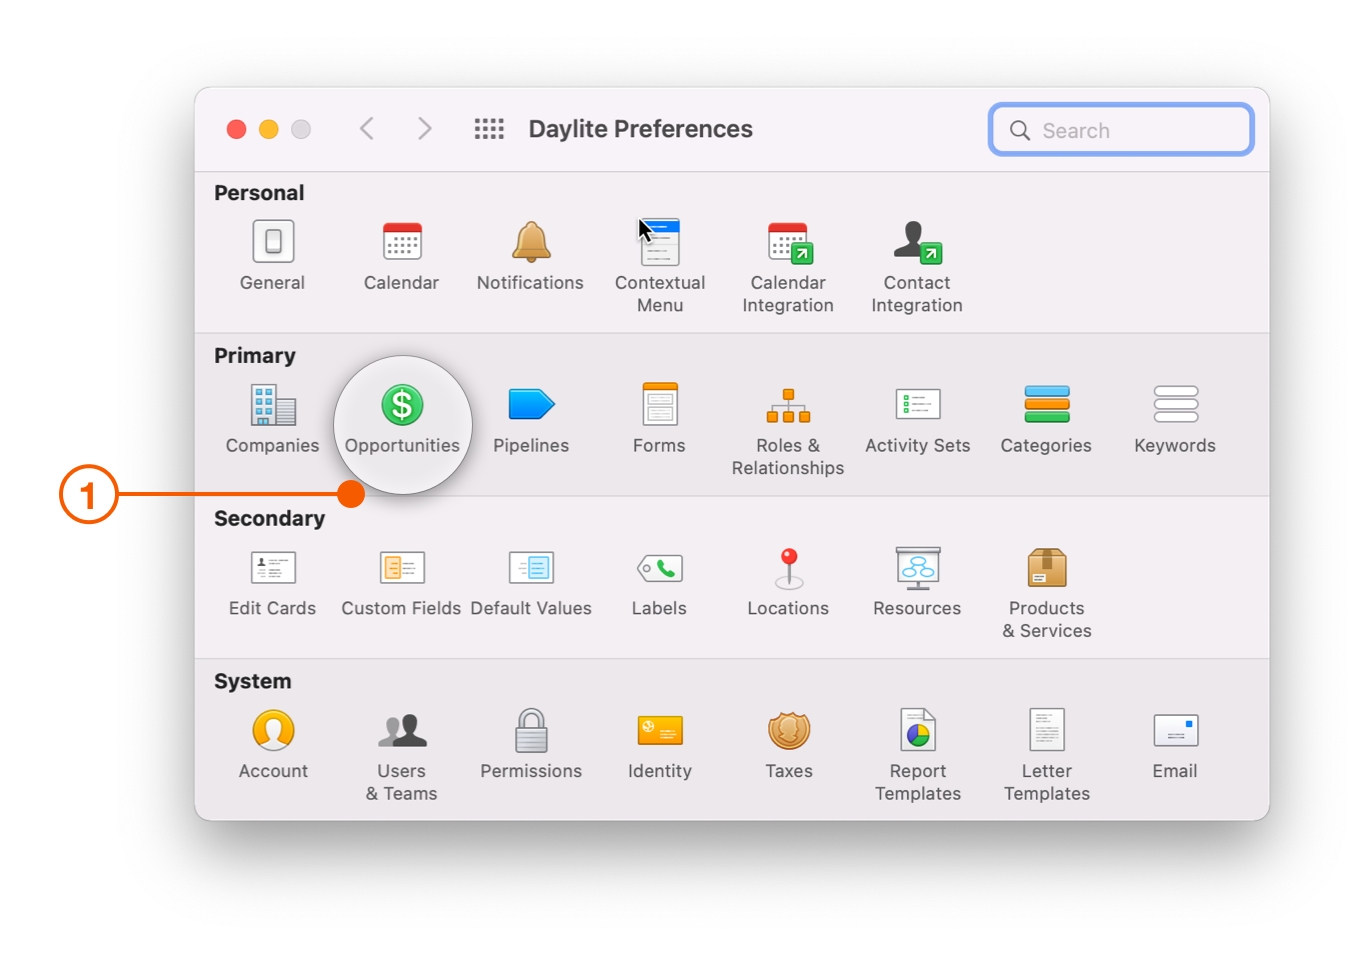Select the Forms preference icon
The width and height of the screenshot is (1360, 958).
[659, 406]
